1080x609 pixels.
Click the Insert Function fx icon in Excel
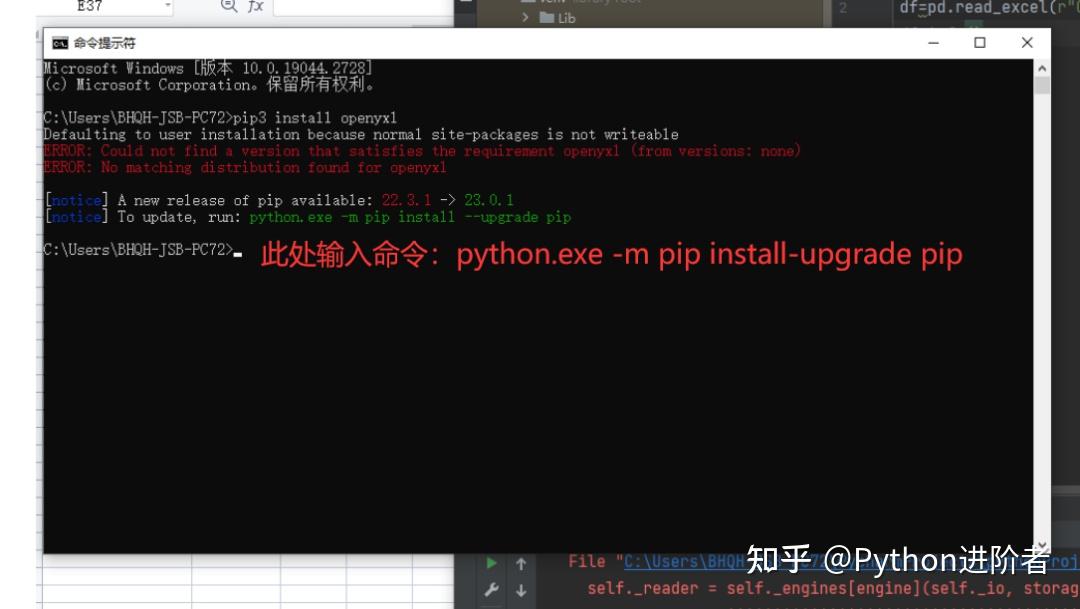255,7
